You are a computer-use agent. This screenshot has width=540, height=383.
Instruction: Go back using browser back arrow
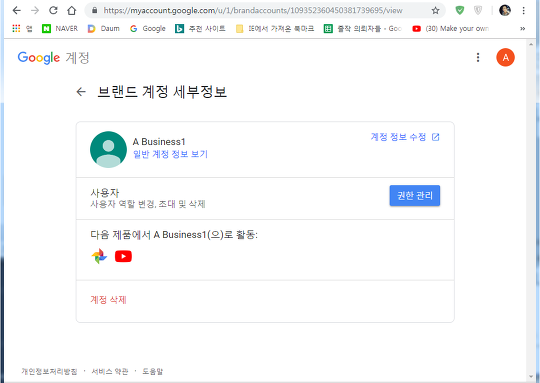pyautogui.click(x=17, y=10)
